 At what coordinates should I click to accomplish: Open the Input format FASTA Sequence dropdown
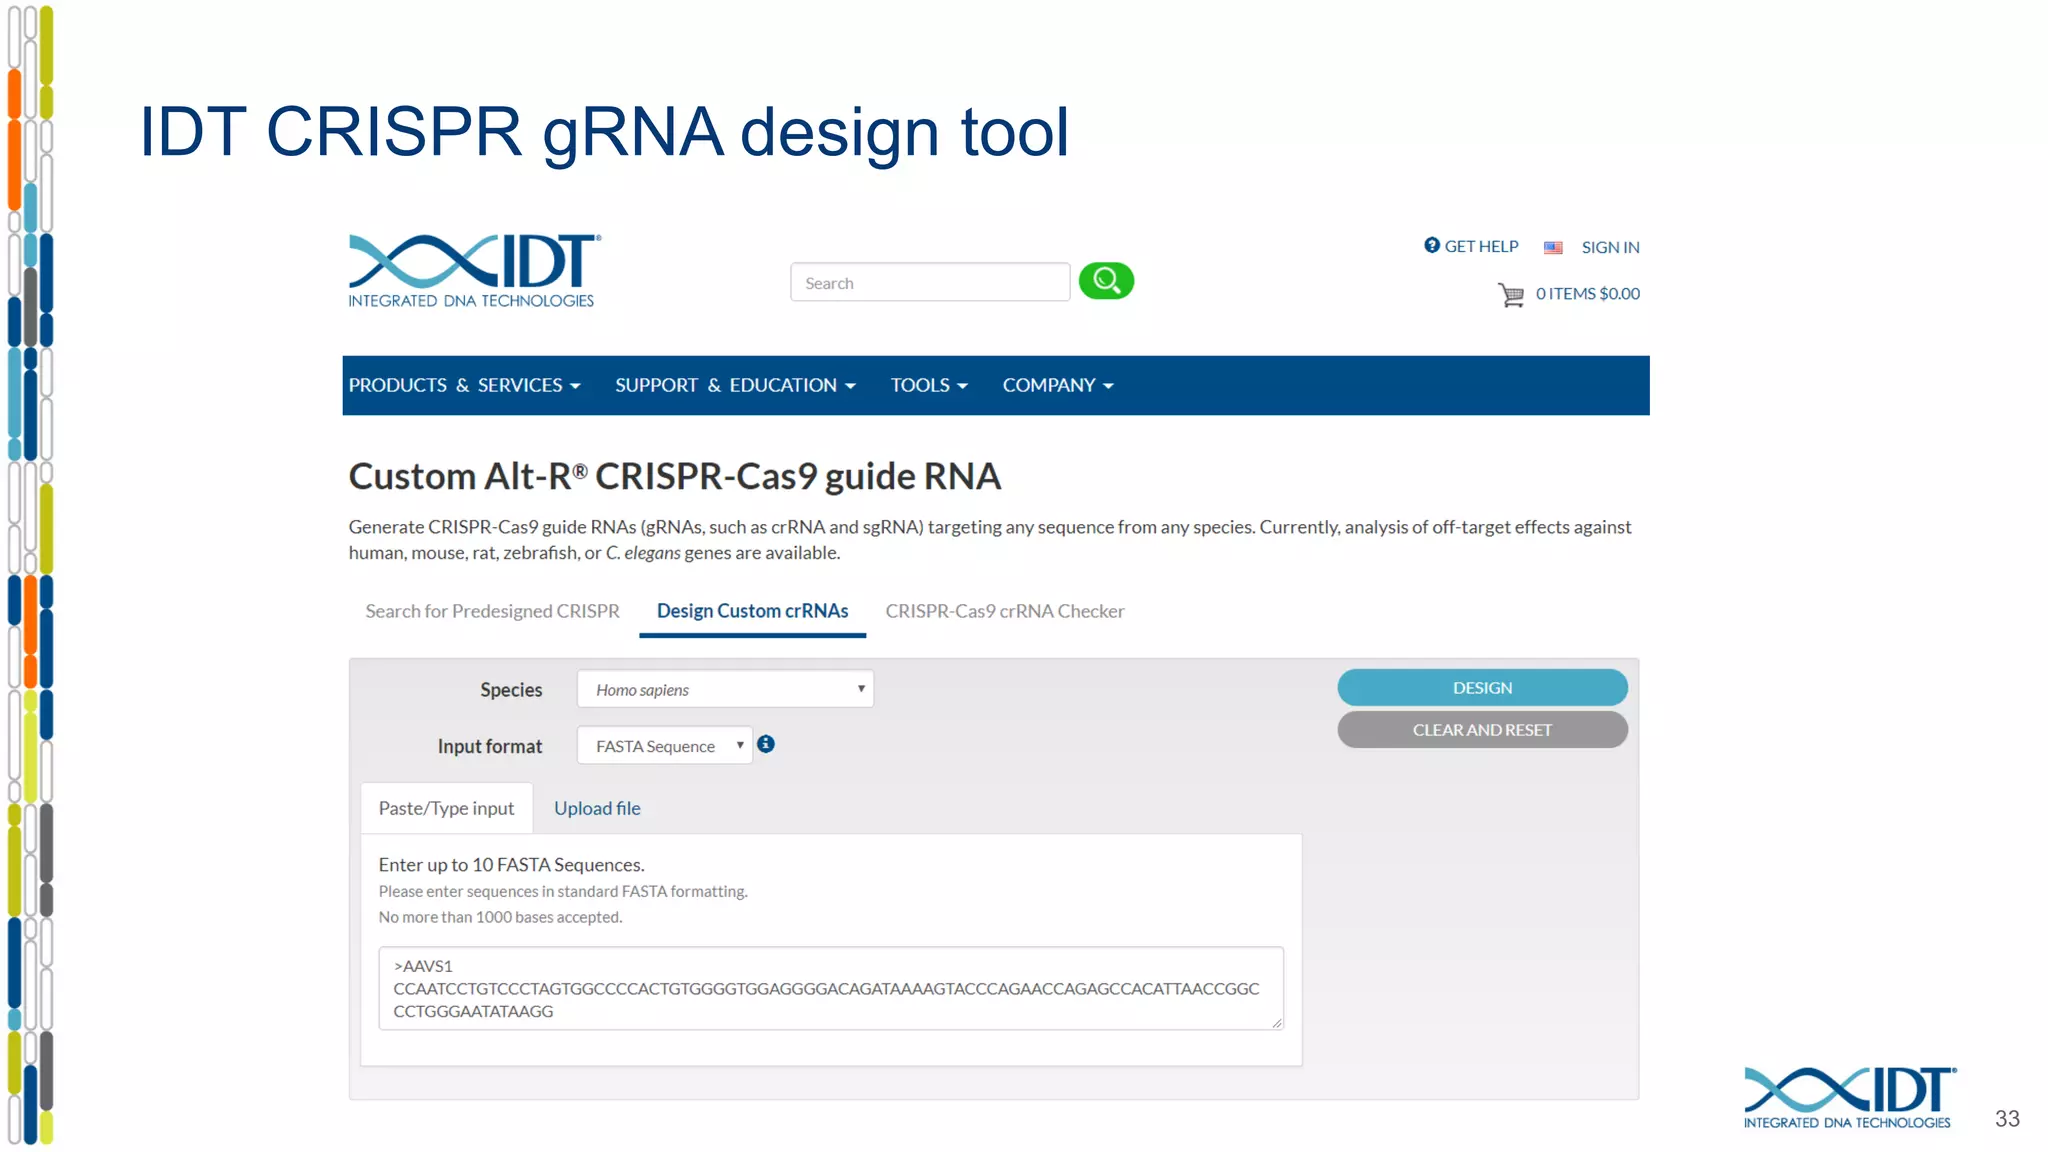[x=665, y=745]
